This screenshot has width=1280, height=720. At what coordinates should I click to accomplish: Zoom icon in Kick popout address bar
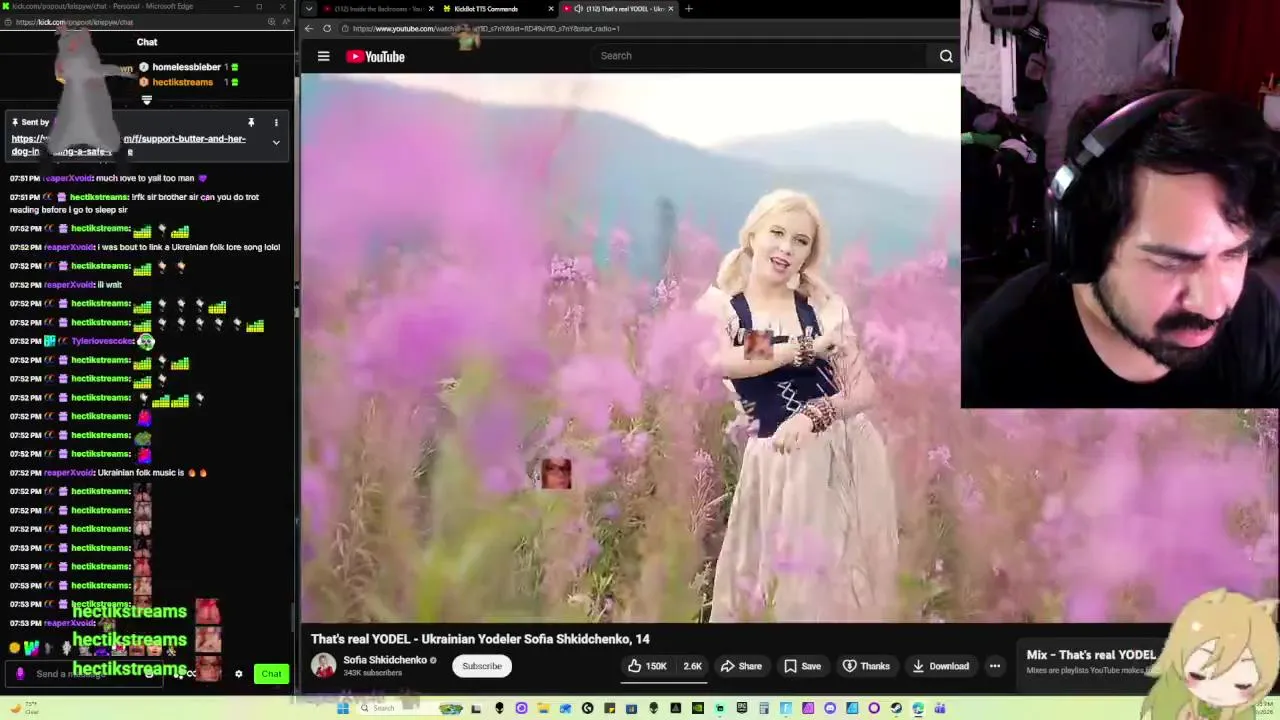[x=271, y=22]
